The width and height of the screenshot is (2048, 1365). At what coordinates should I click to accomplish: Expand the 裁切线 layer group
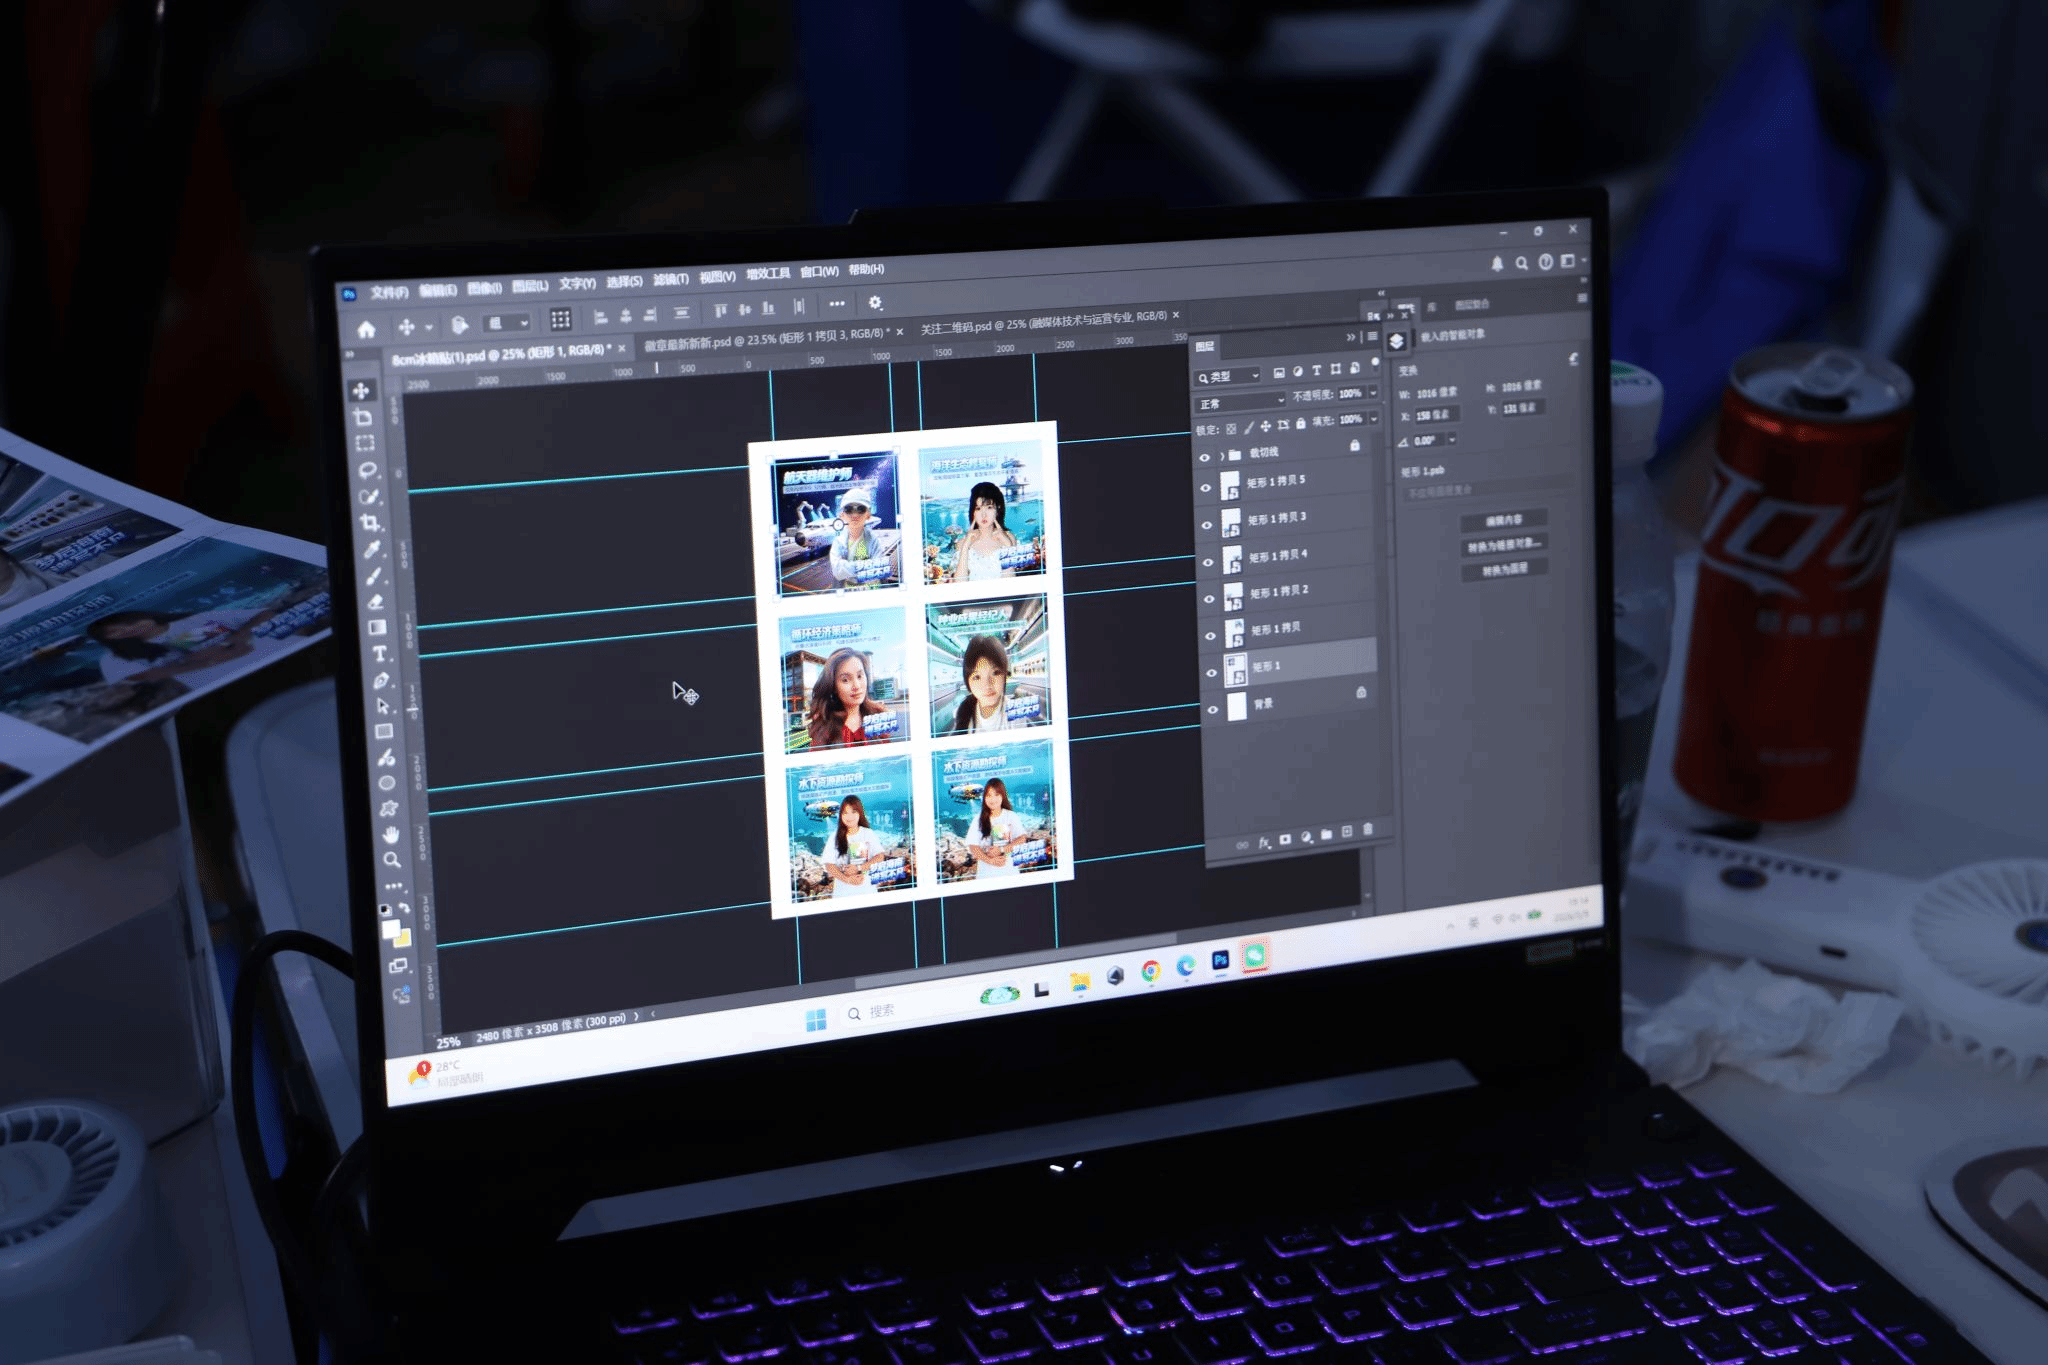click(x=1222, y=456)
